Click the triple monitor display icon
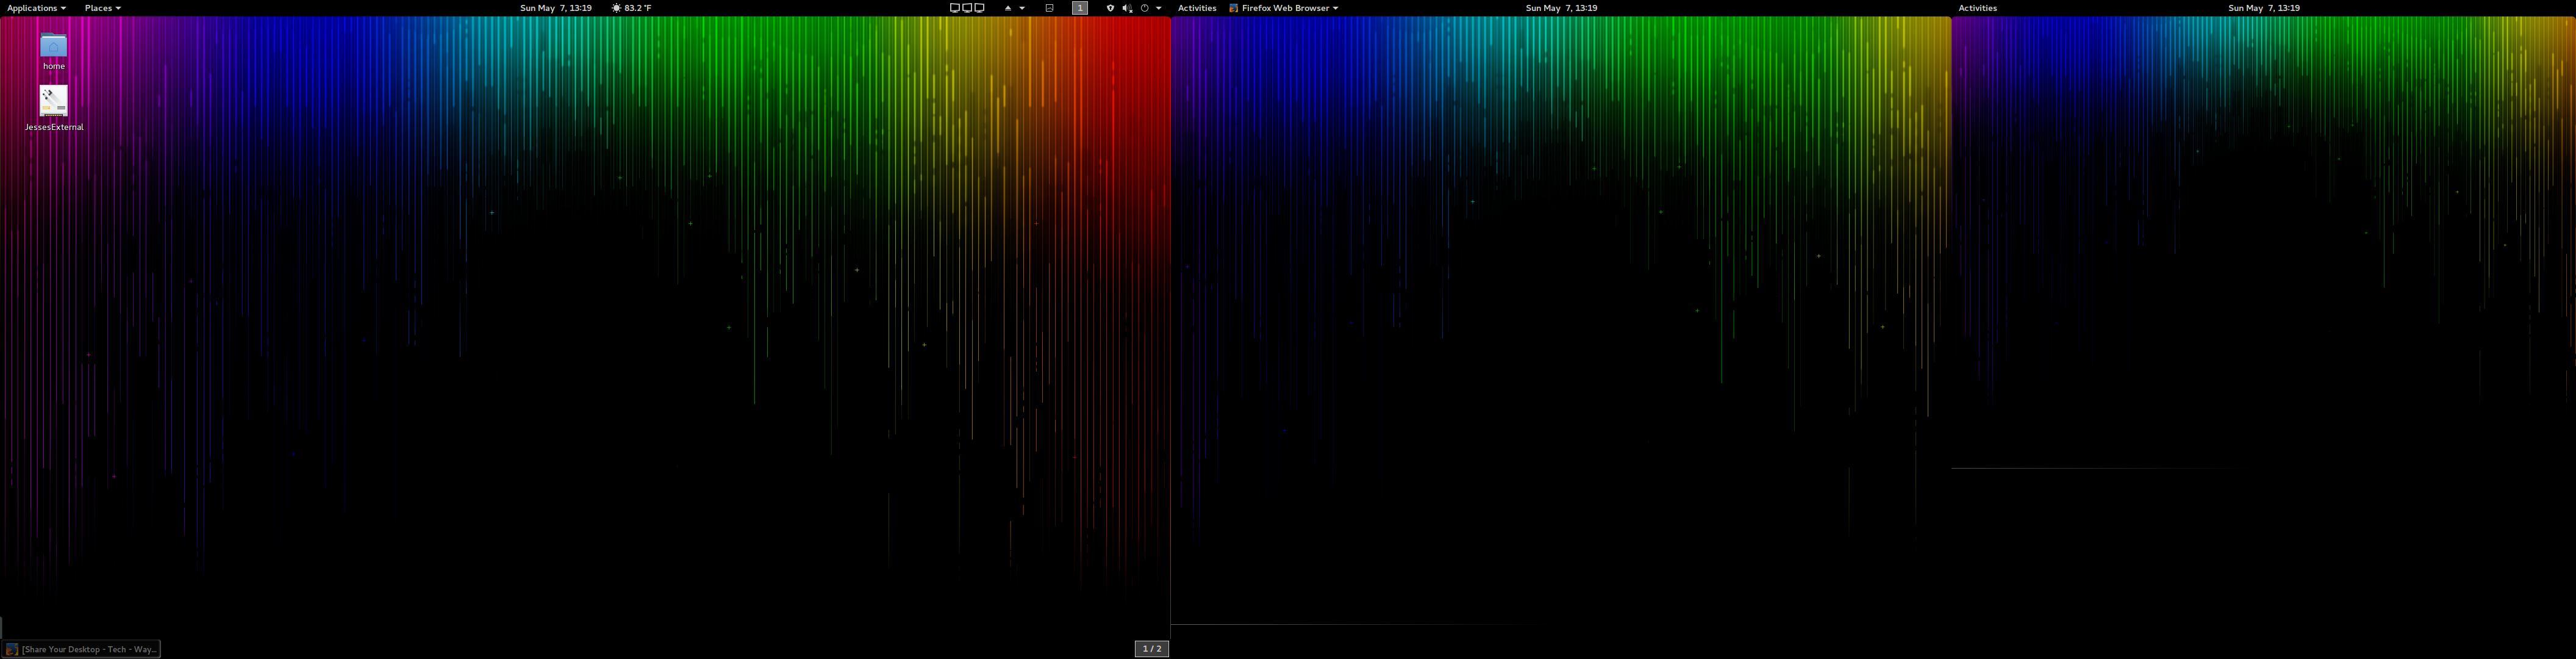Viewport: 2576px width, 659px height. coord(966,8)
